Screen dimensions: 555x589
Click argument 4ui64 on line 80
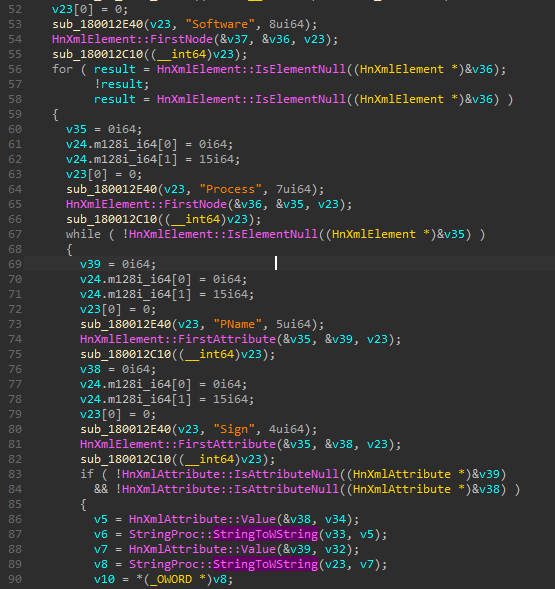(286, 429)
